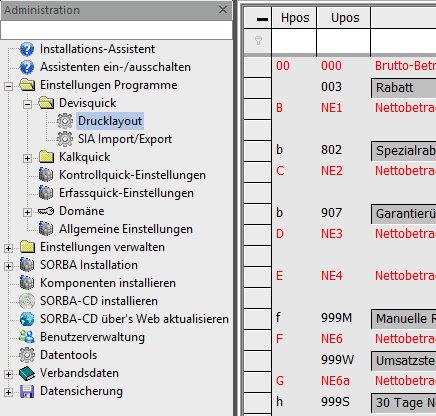The height and width of the screenshot is (416, 436).
Task: Click the Devisquick open folder icon
Action: tap(46, 103)
